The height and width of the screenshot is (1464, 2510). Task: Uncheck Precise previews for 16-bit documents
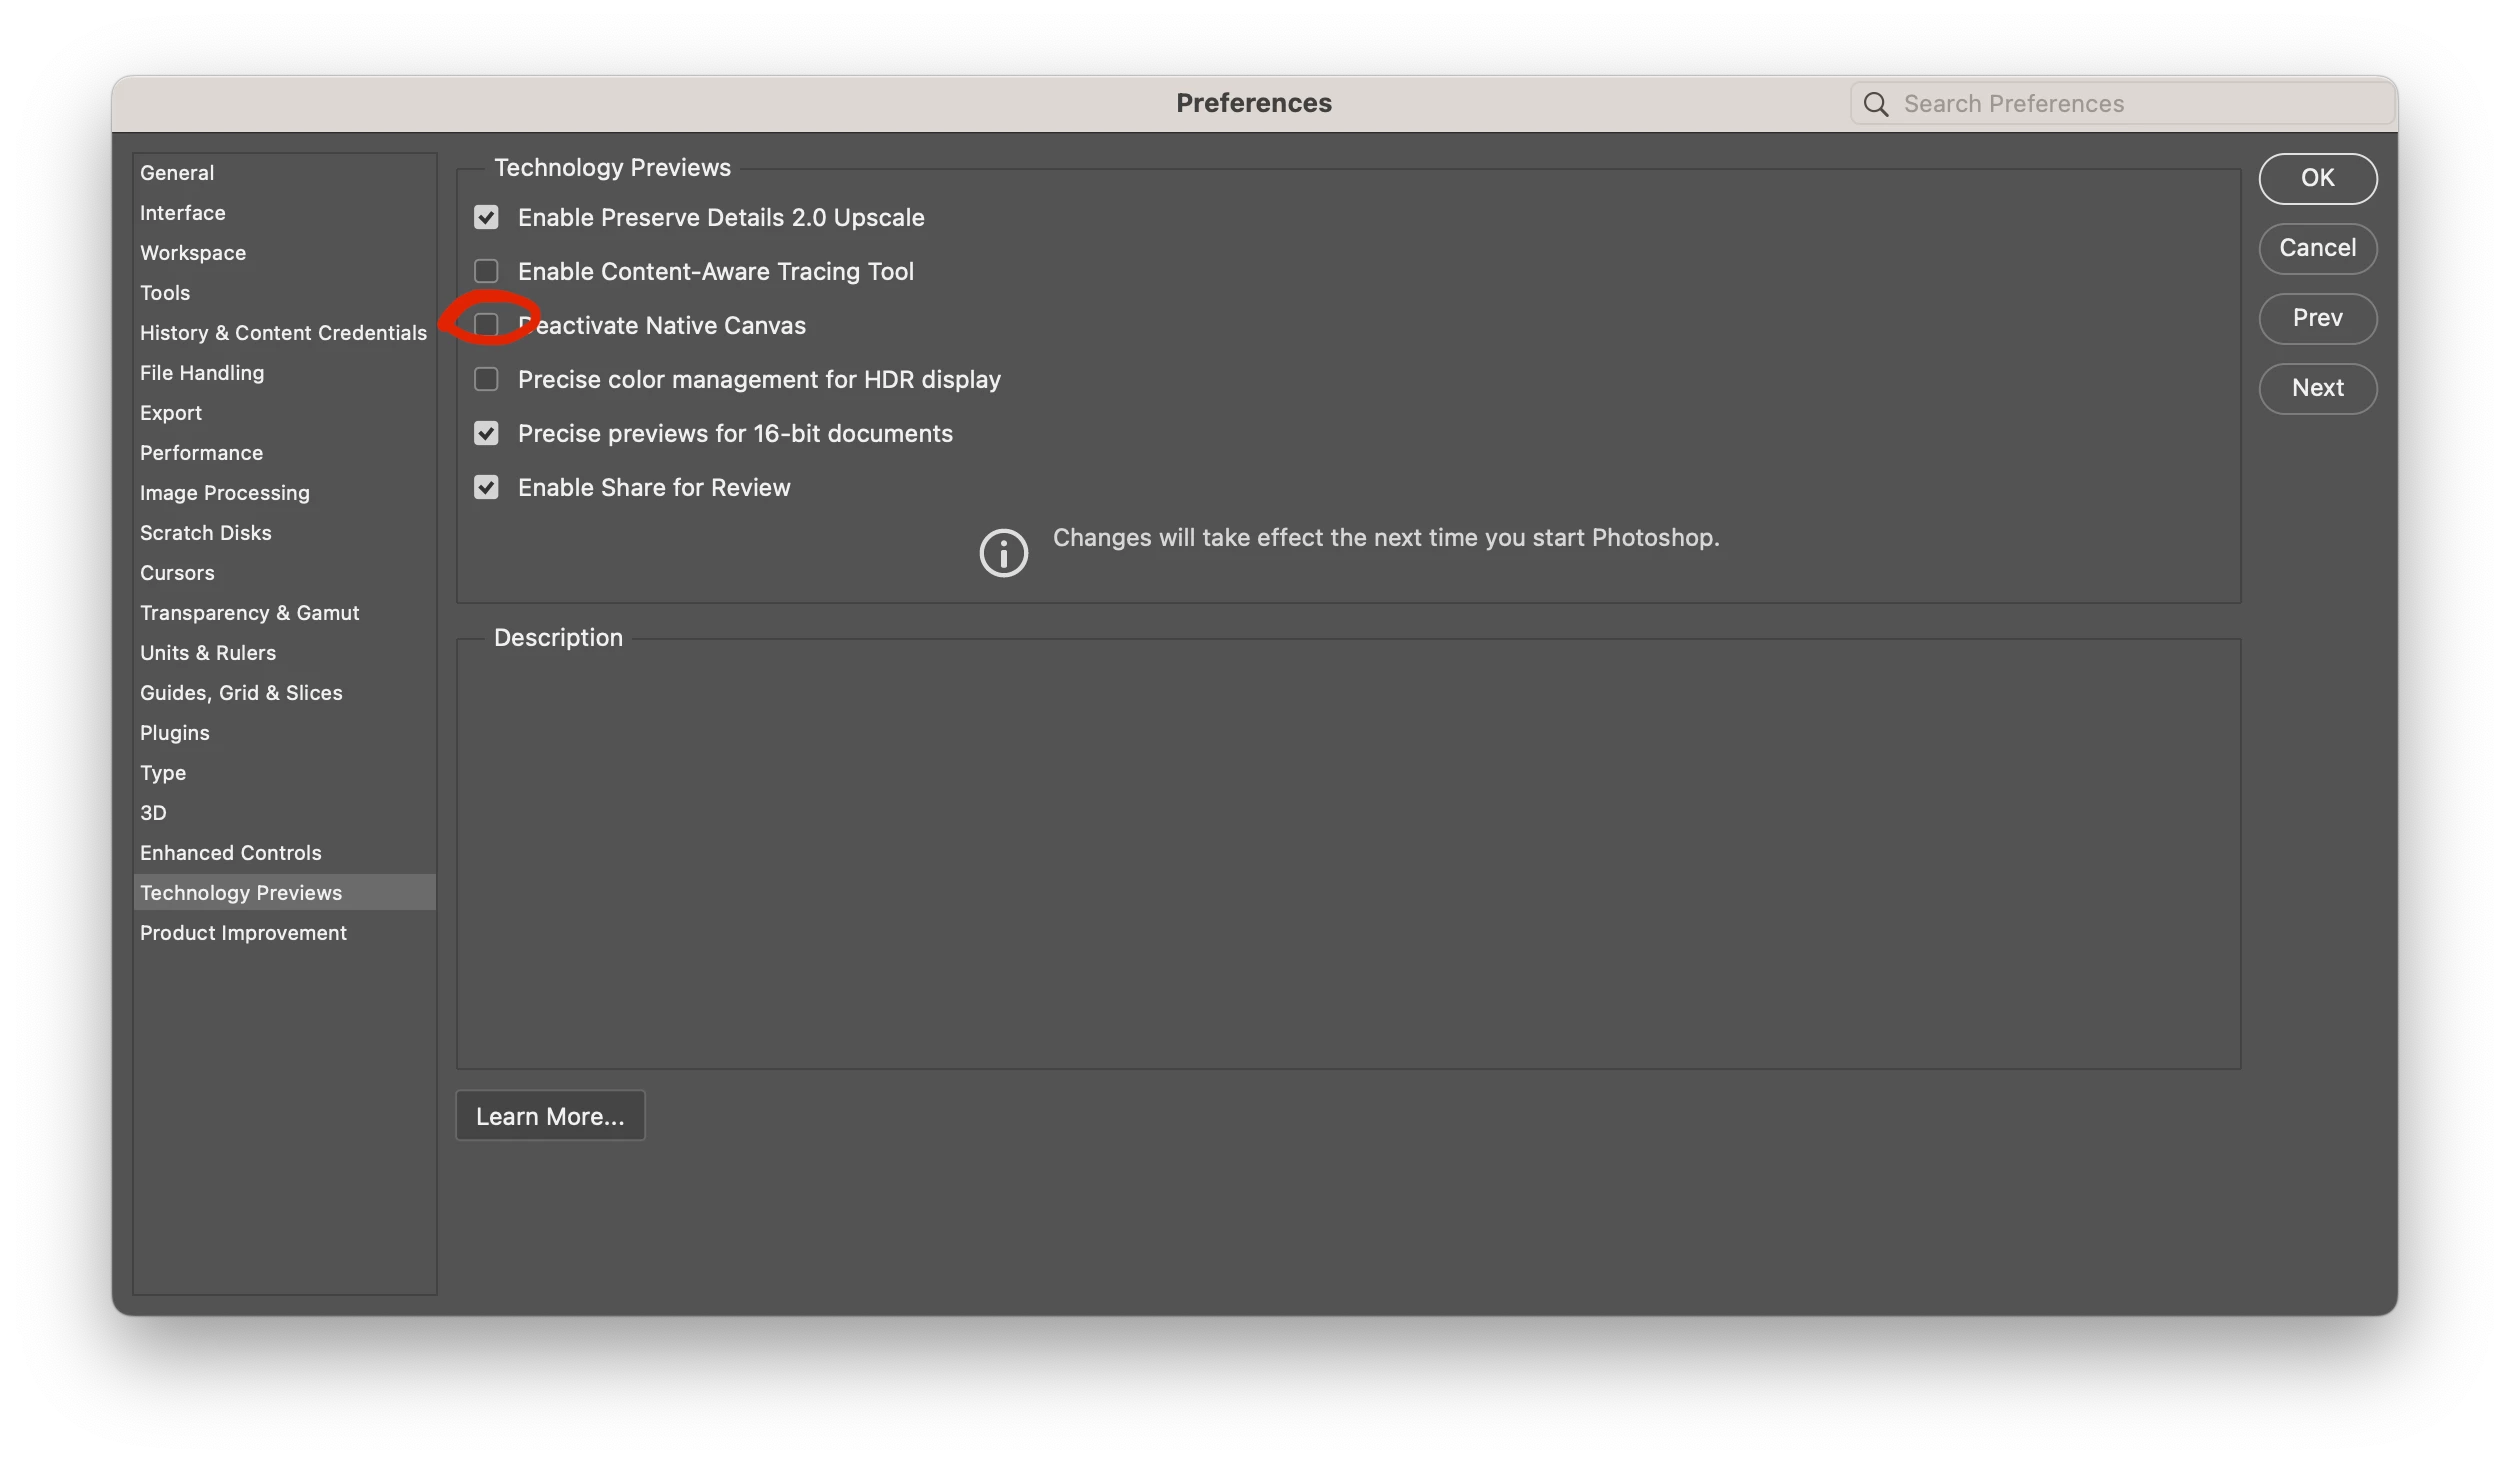tap(486, 433)
